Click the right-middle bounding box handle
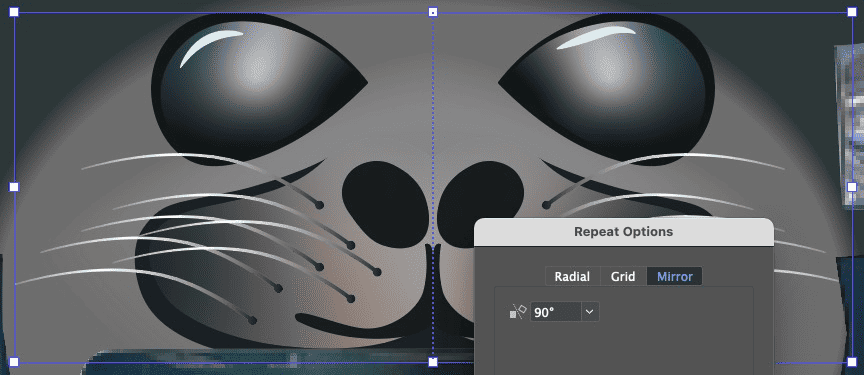The height and width of the screenshot is (375, 864). (x=852, y=187)
